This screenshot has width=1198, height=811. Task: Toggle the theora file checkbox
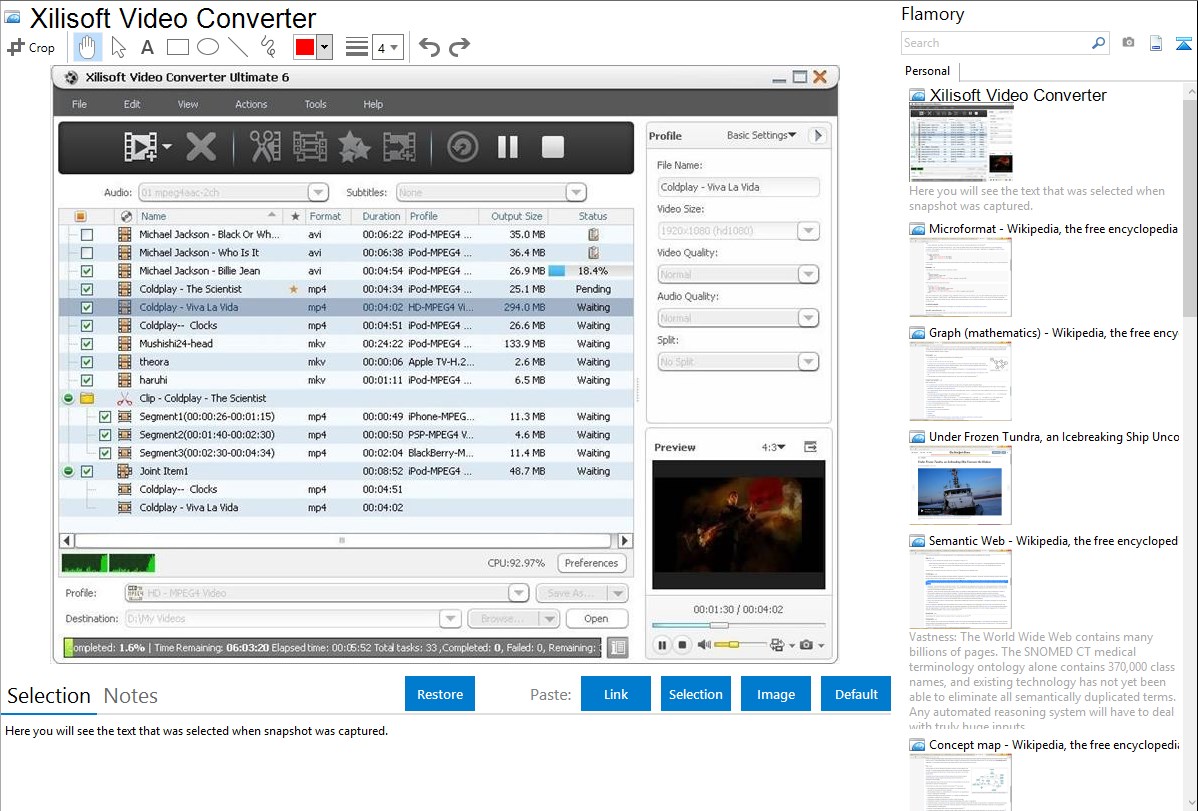point(87,362)
